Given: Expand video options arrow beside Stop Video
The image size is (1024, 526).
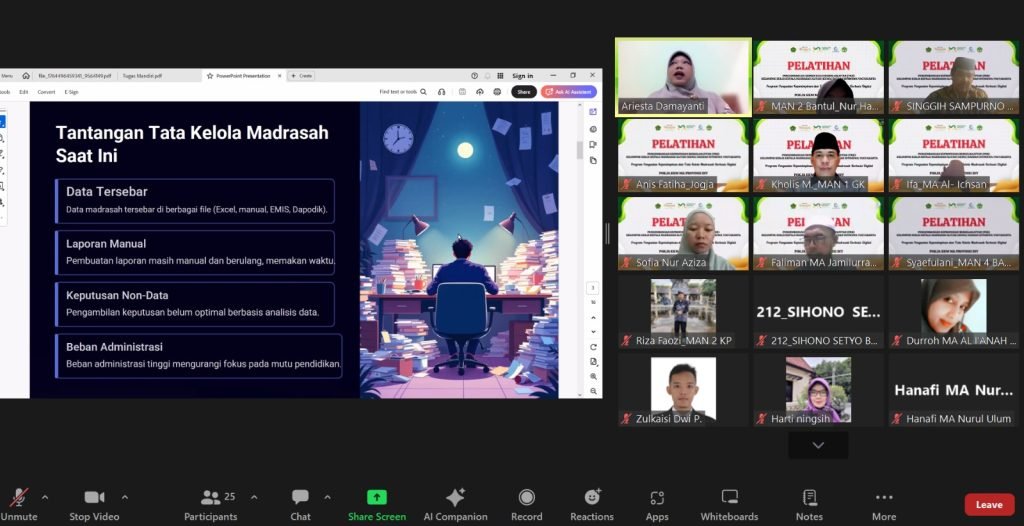Looking at the screenshot, I should pos(124,496).
